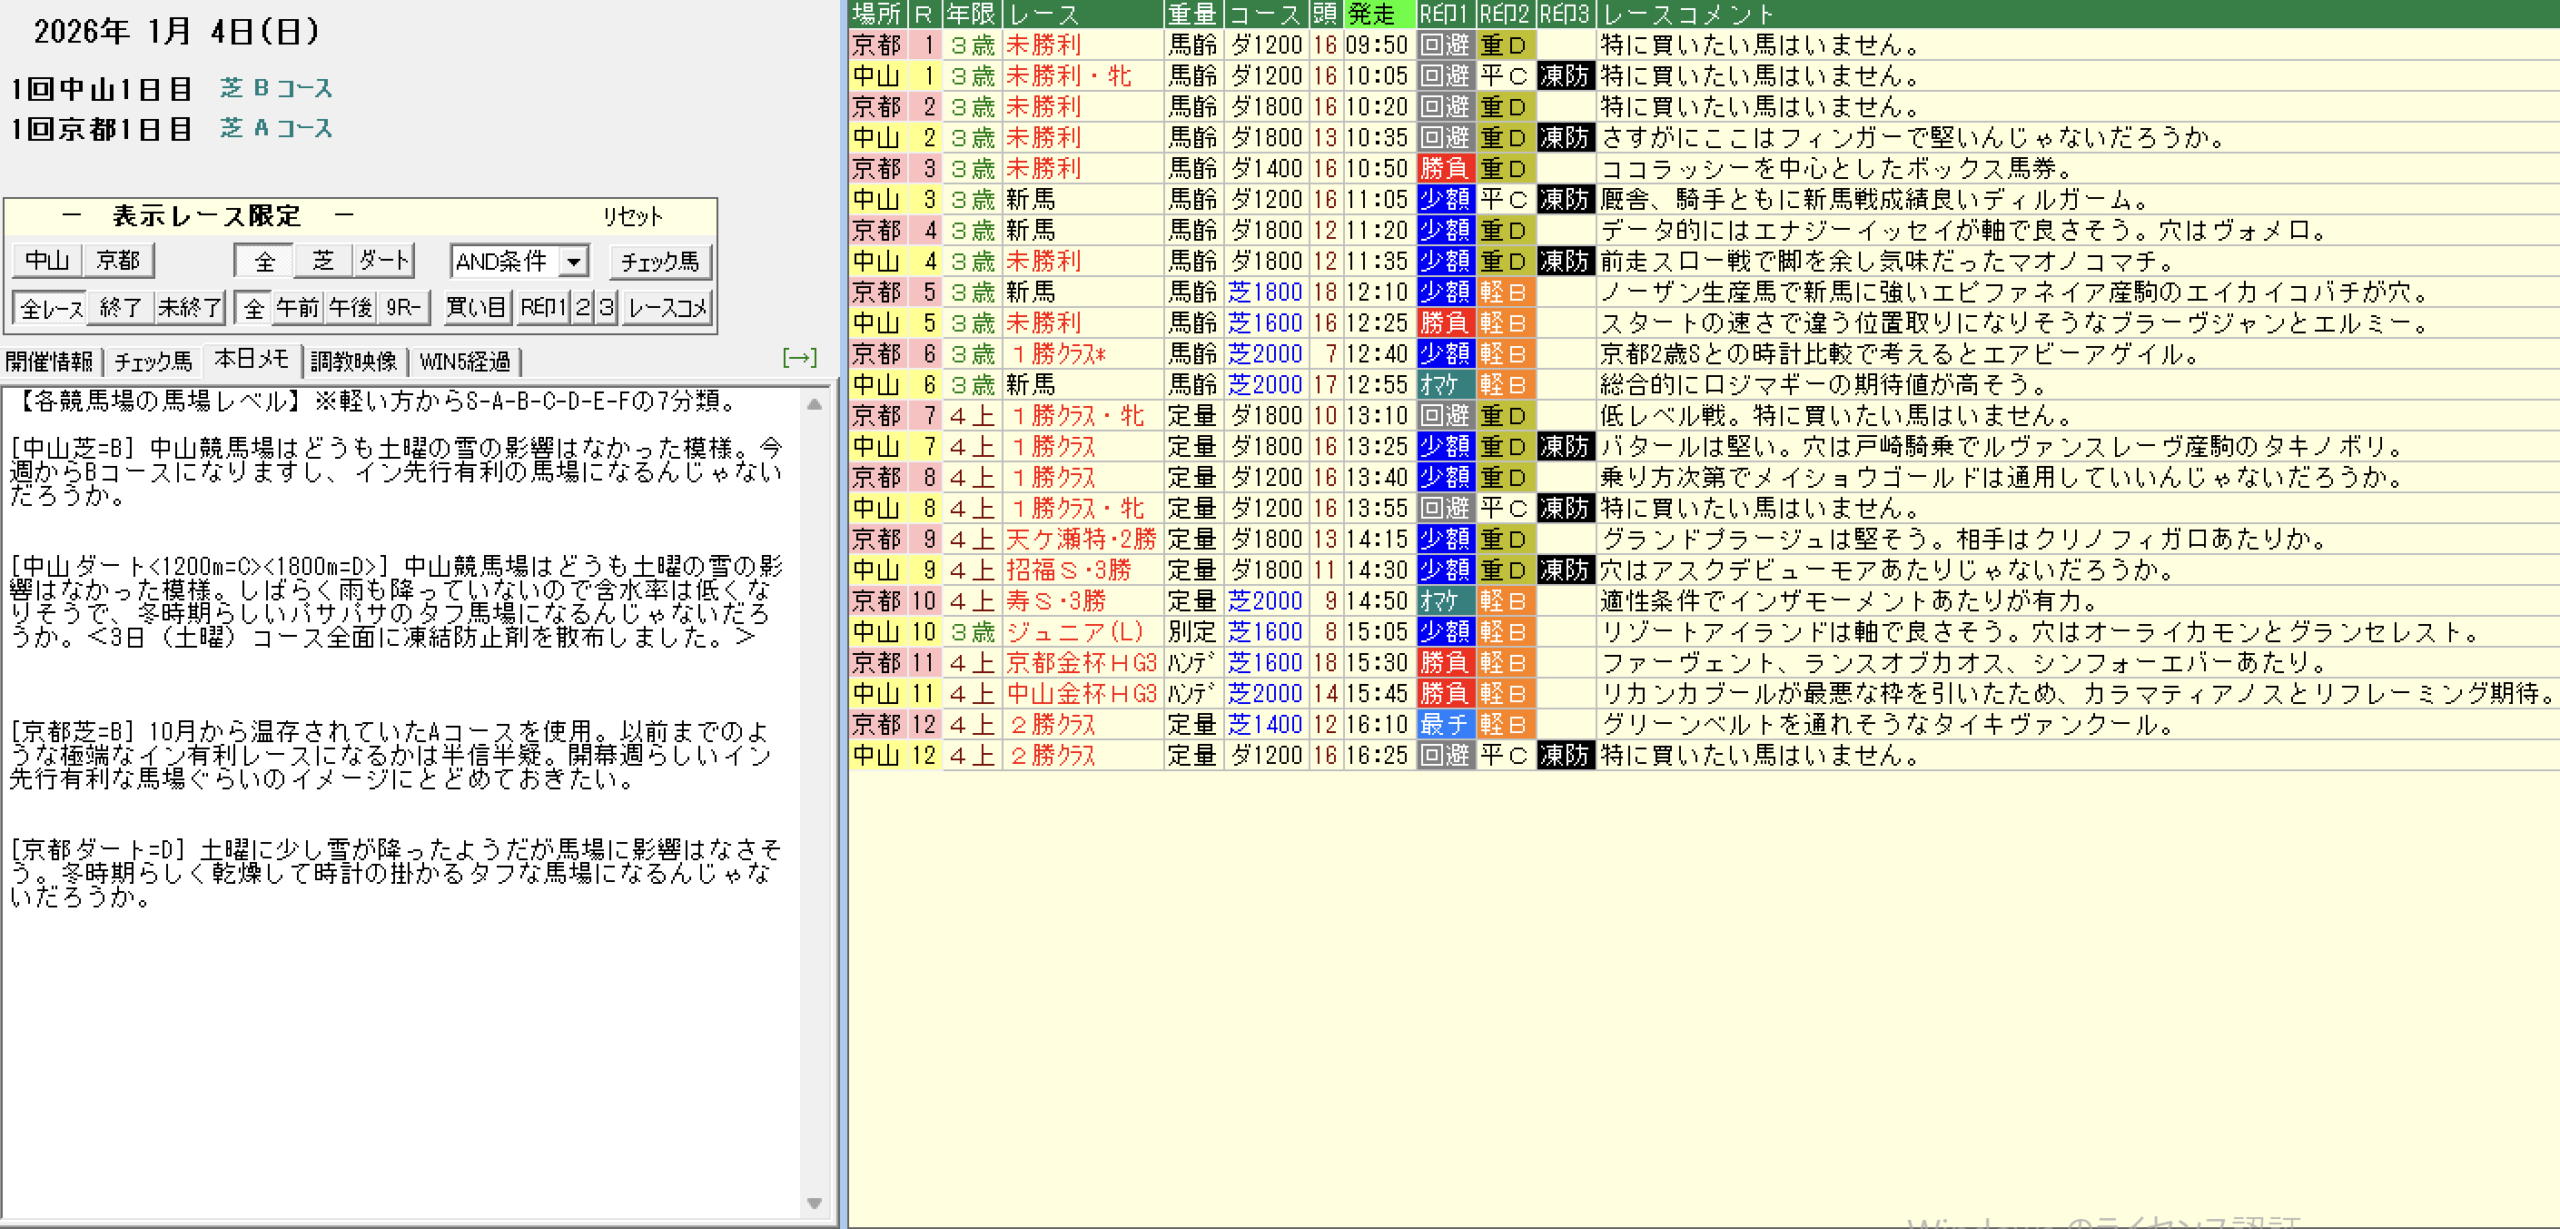Open the AND条件 dropdown arrow
This screenshot has width=2560, height=1229.
click(x=573, y=262)
